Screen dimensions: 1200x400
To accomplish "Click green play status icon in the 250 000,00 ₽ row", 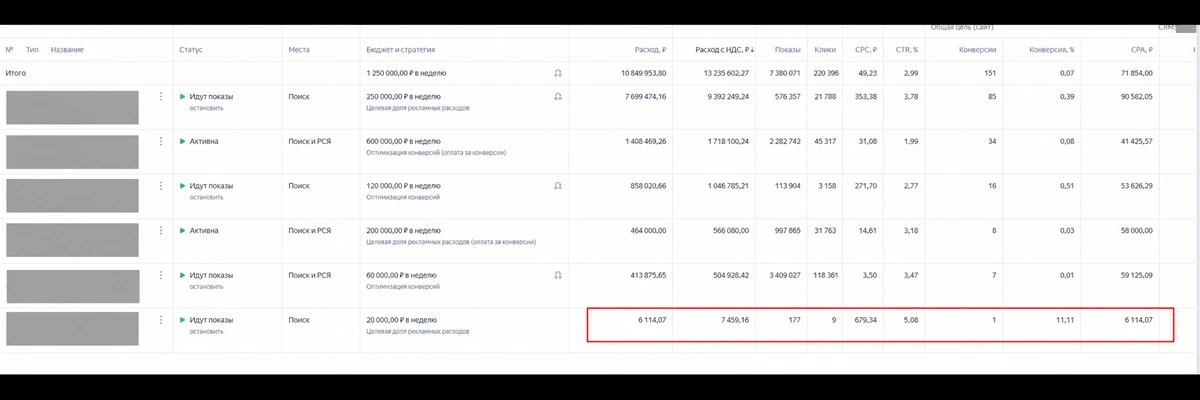I will point(183,96).
